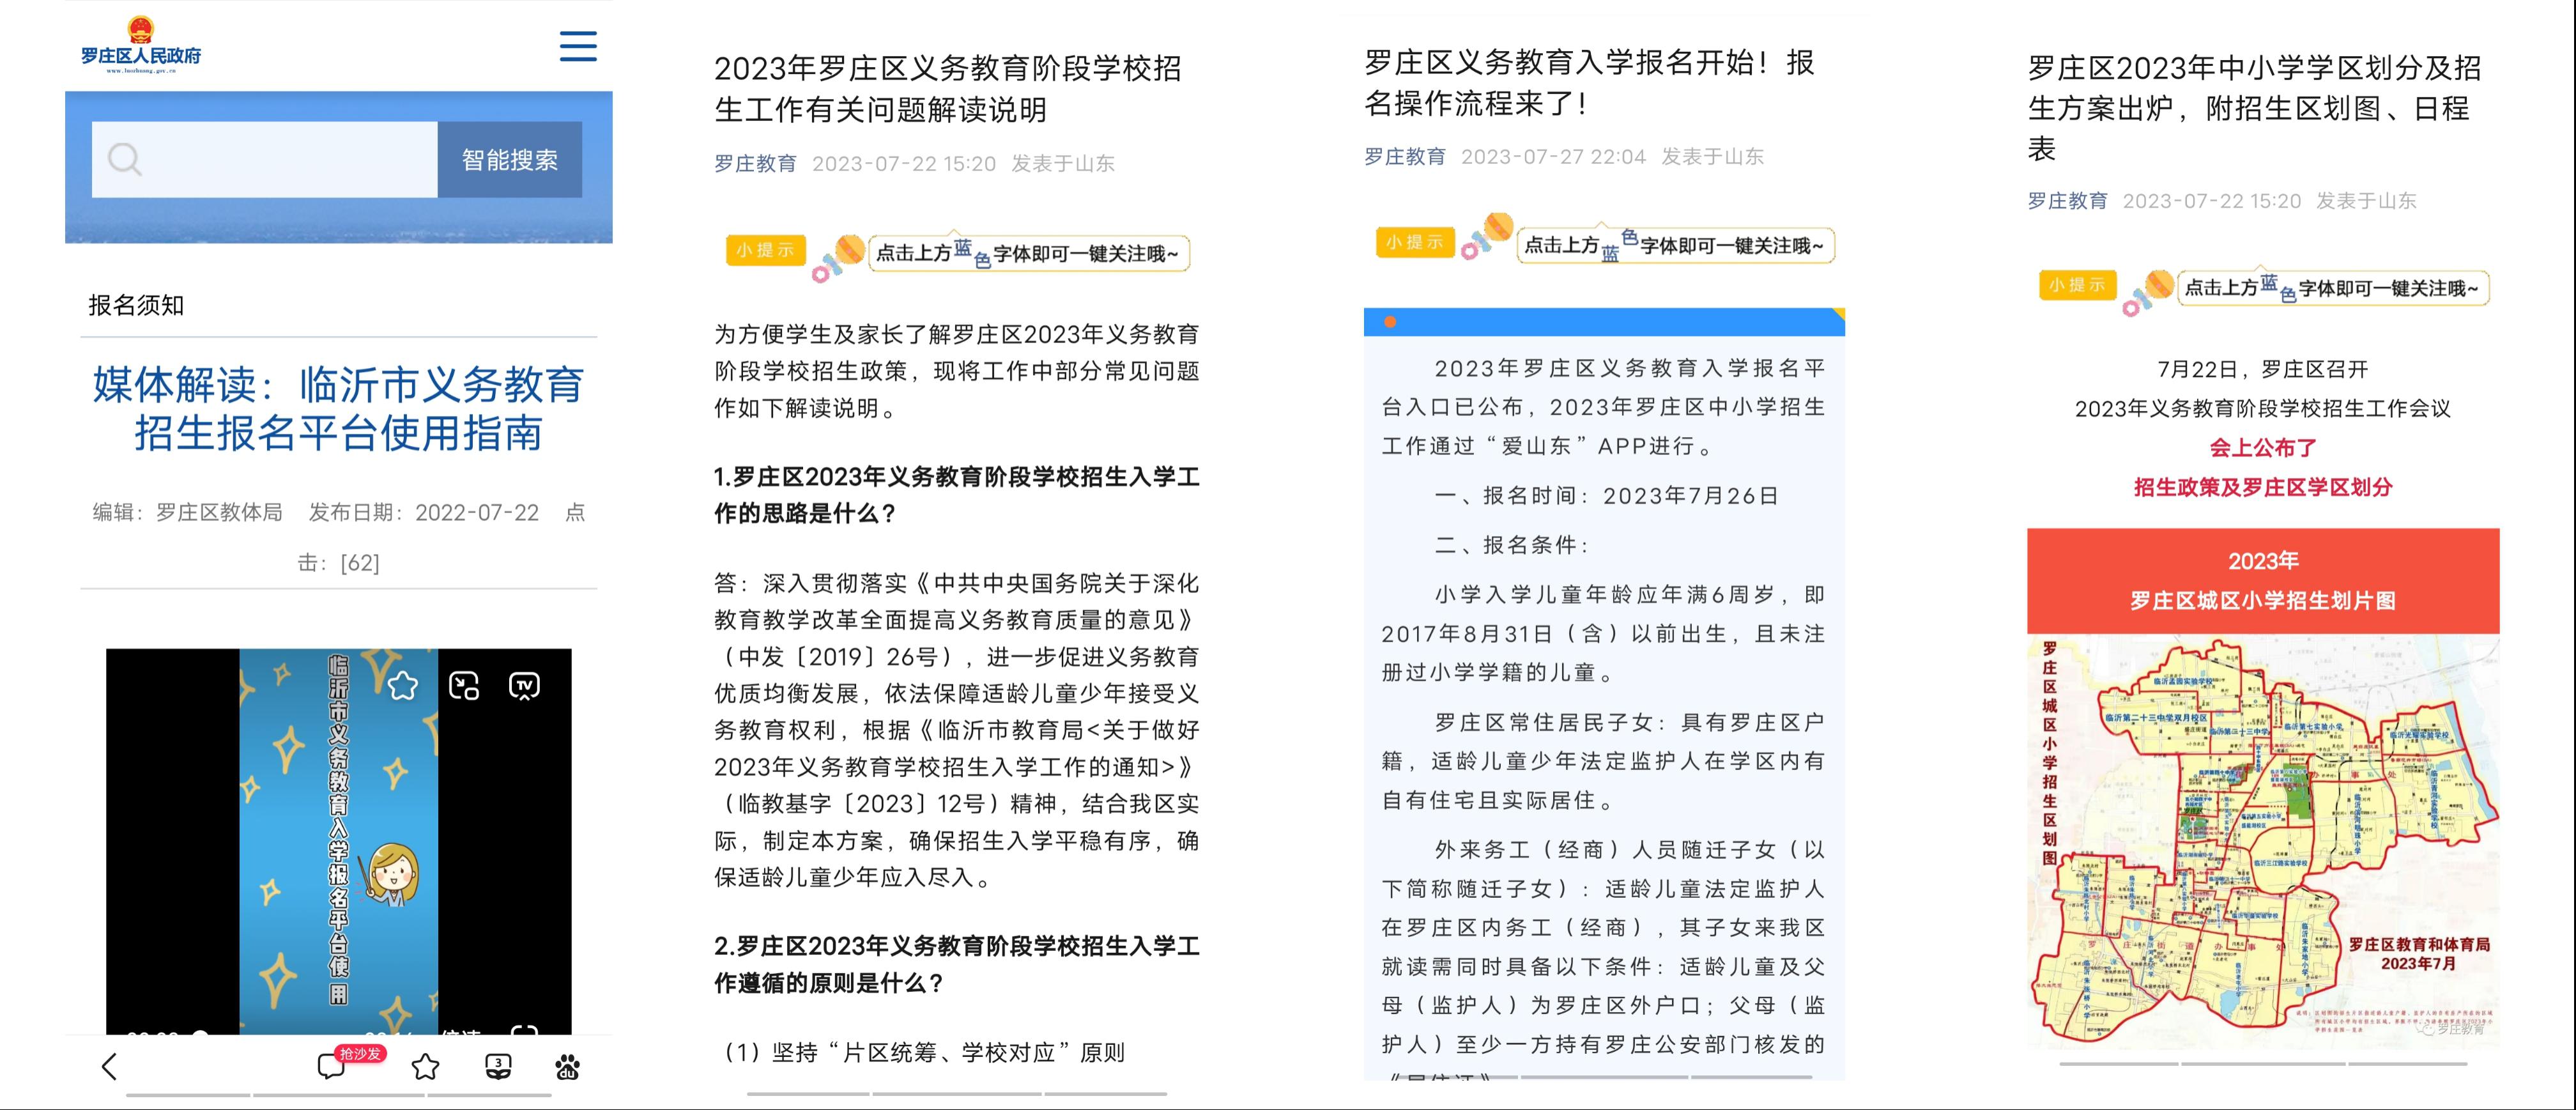Image resolution: width=2576 pixels, height=1110 pixels.
Task: Click the 罗庄区人民政府 logo
Action: pos(141,45)
